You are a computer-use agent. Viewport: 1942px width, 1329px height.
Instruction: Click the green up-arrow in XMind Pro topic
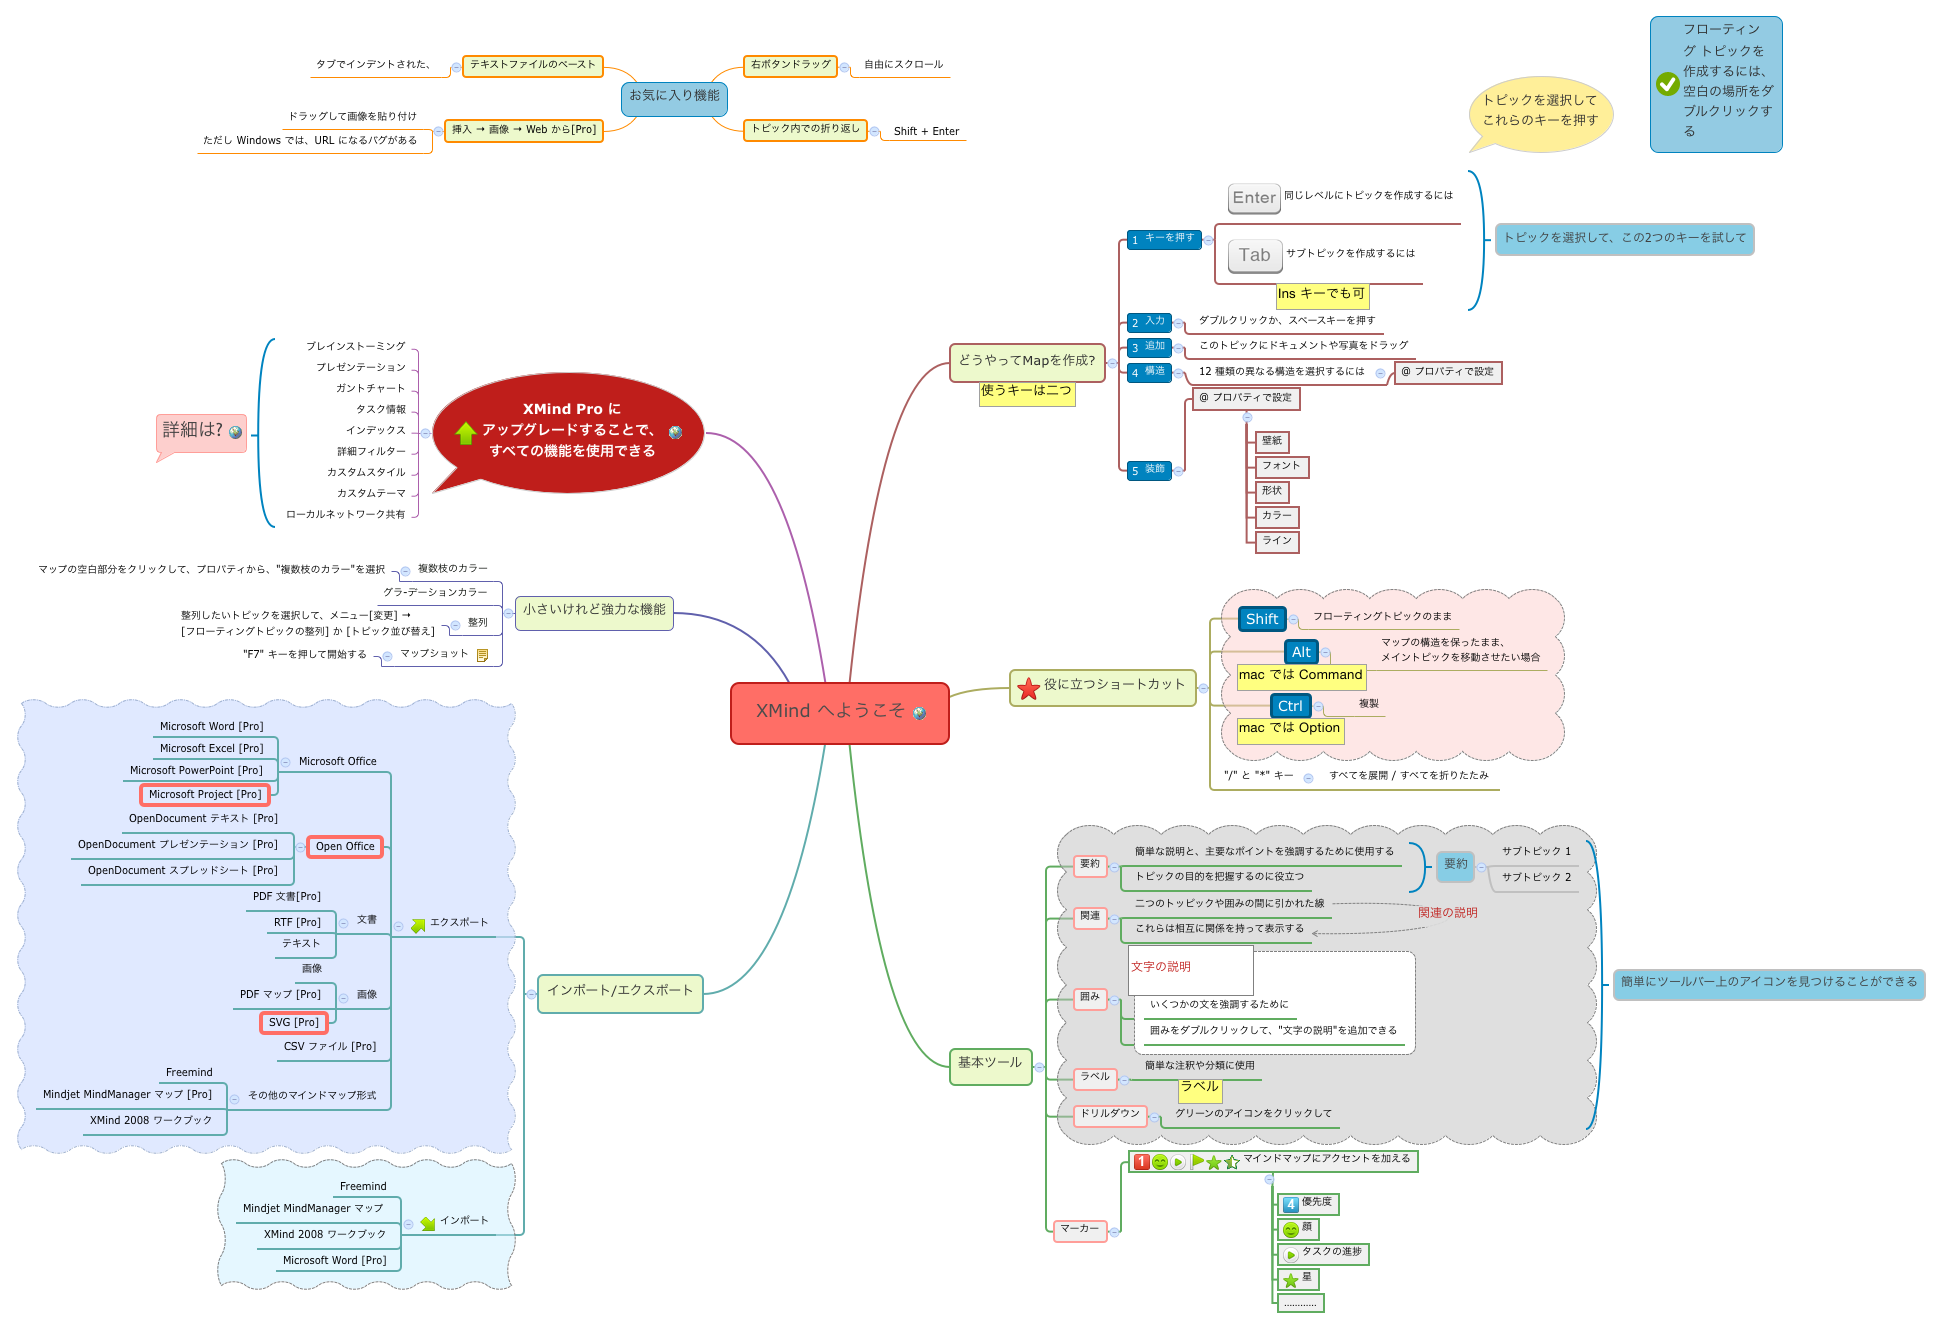[465, 433]
